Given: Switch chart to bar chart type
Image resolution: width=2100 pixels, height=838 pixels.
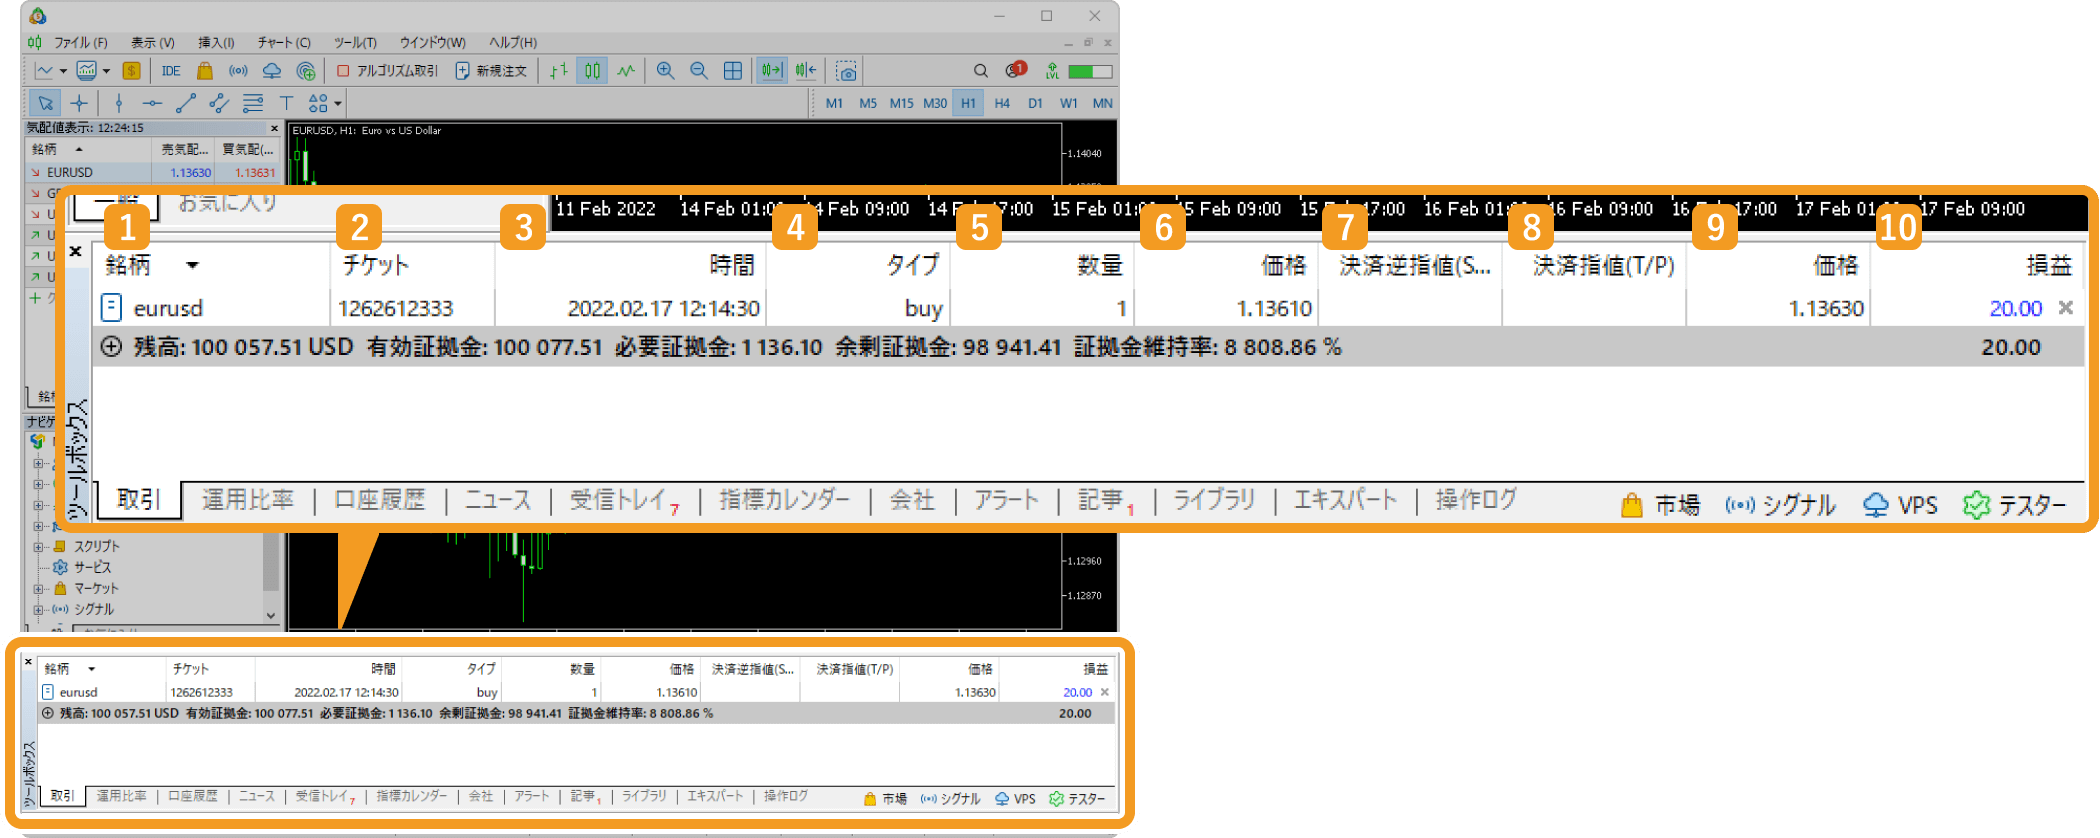Looking at the screenshot, I should coord(559,71).
